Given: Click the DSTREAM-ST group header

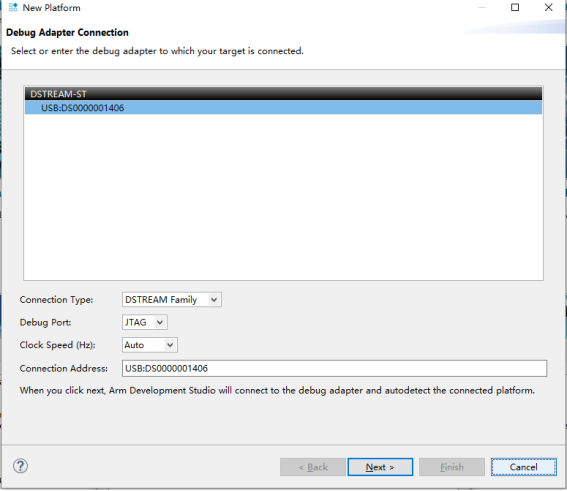Looking at the screenshot, I should 284,94.
